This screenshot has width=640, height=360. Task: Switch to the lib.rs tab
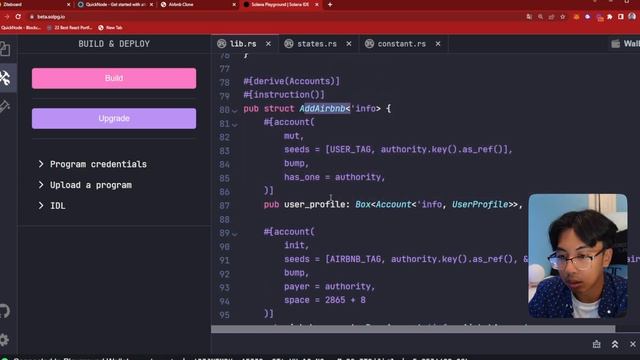point(243,44)
